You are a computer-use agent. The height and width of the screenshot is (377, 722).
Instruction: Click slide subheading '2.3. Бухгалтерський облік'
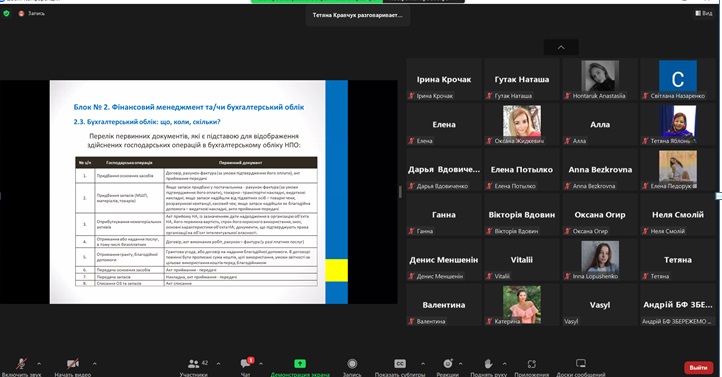147,122
